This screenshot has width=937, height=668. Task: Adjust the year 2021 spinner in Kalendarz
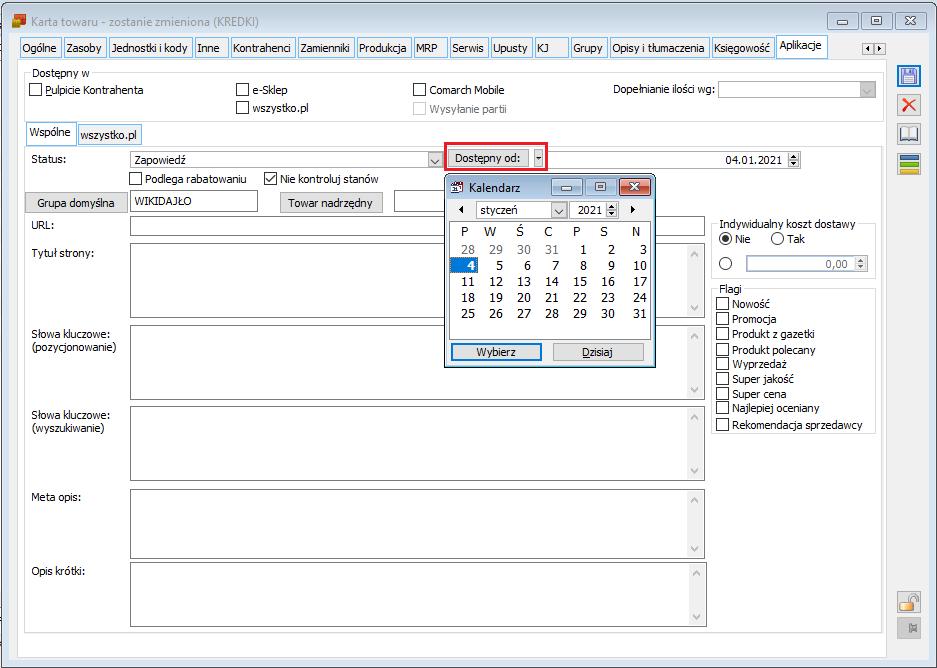click(x=611, y=210)
